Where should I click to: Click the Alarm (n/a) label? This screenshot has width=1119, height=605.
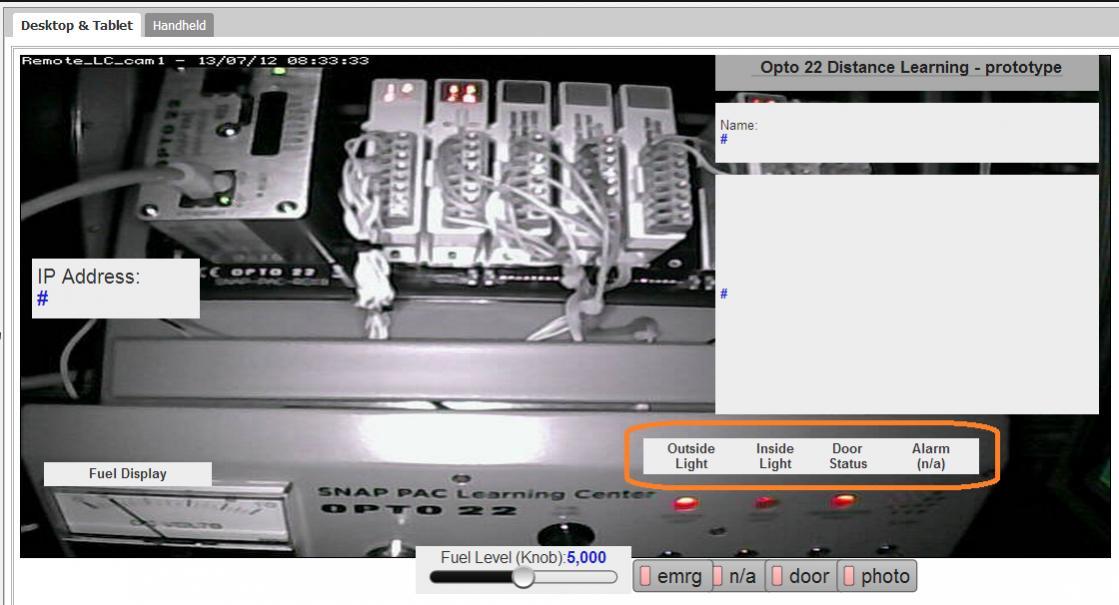[931, 456]
